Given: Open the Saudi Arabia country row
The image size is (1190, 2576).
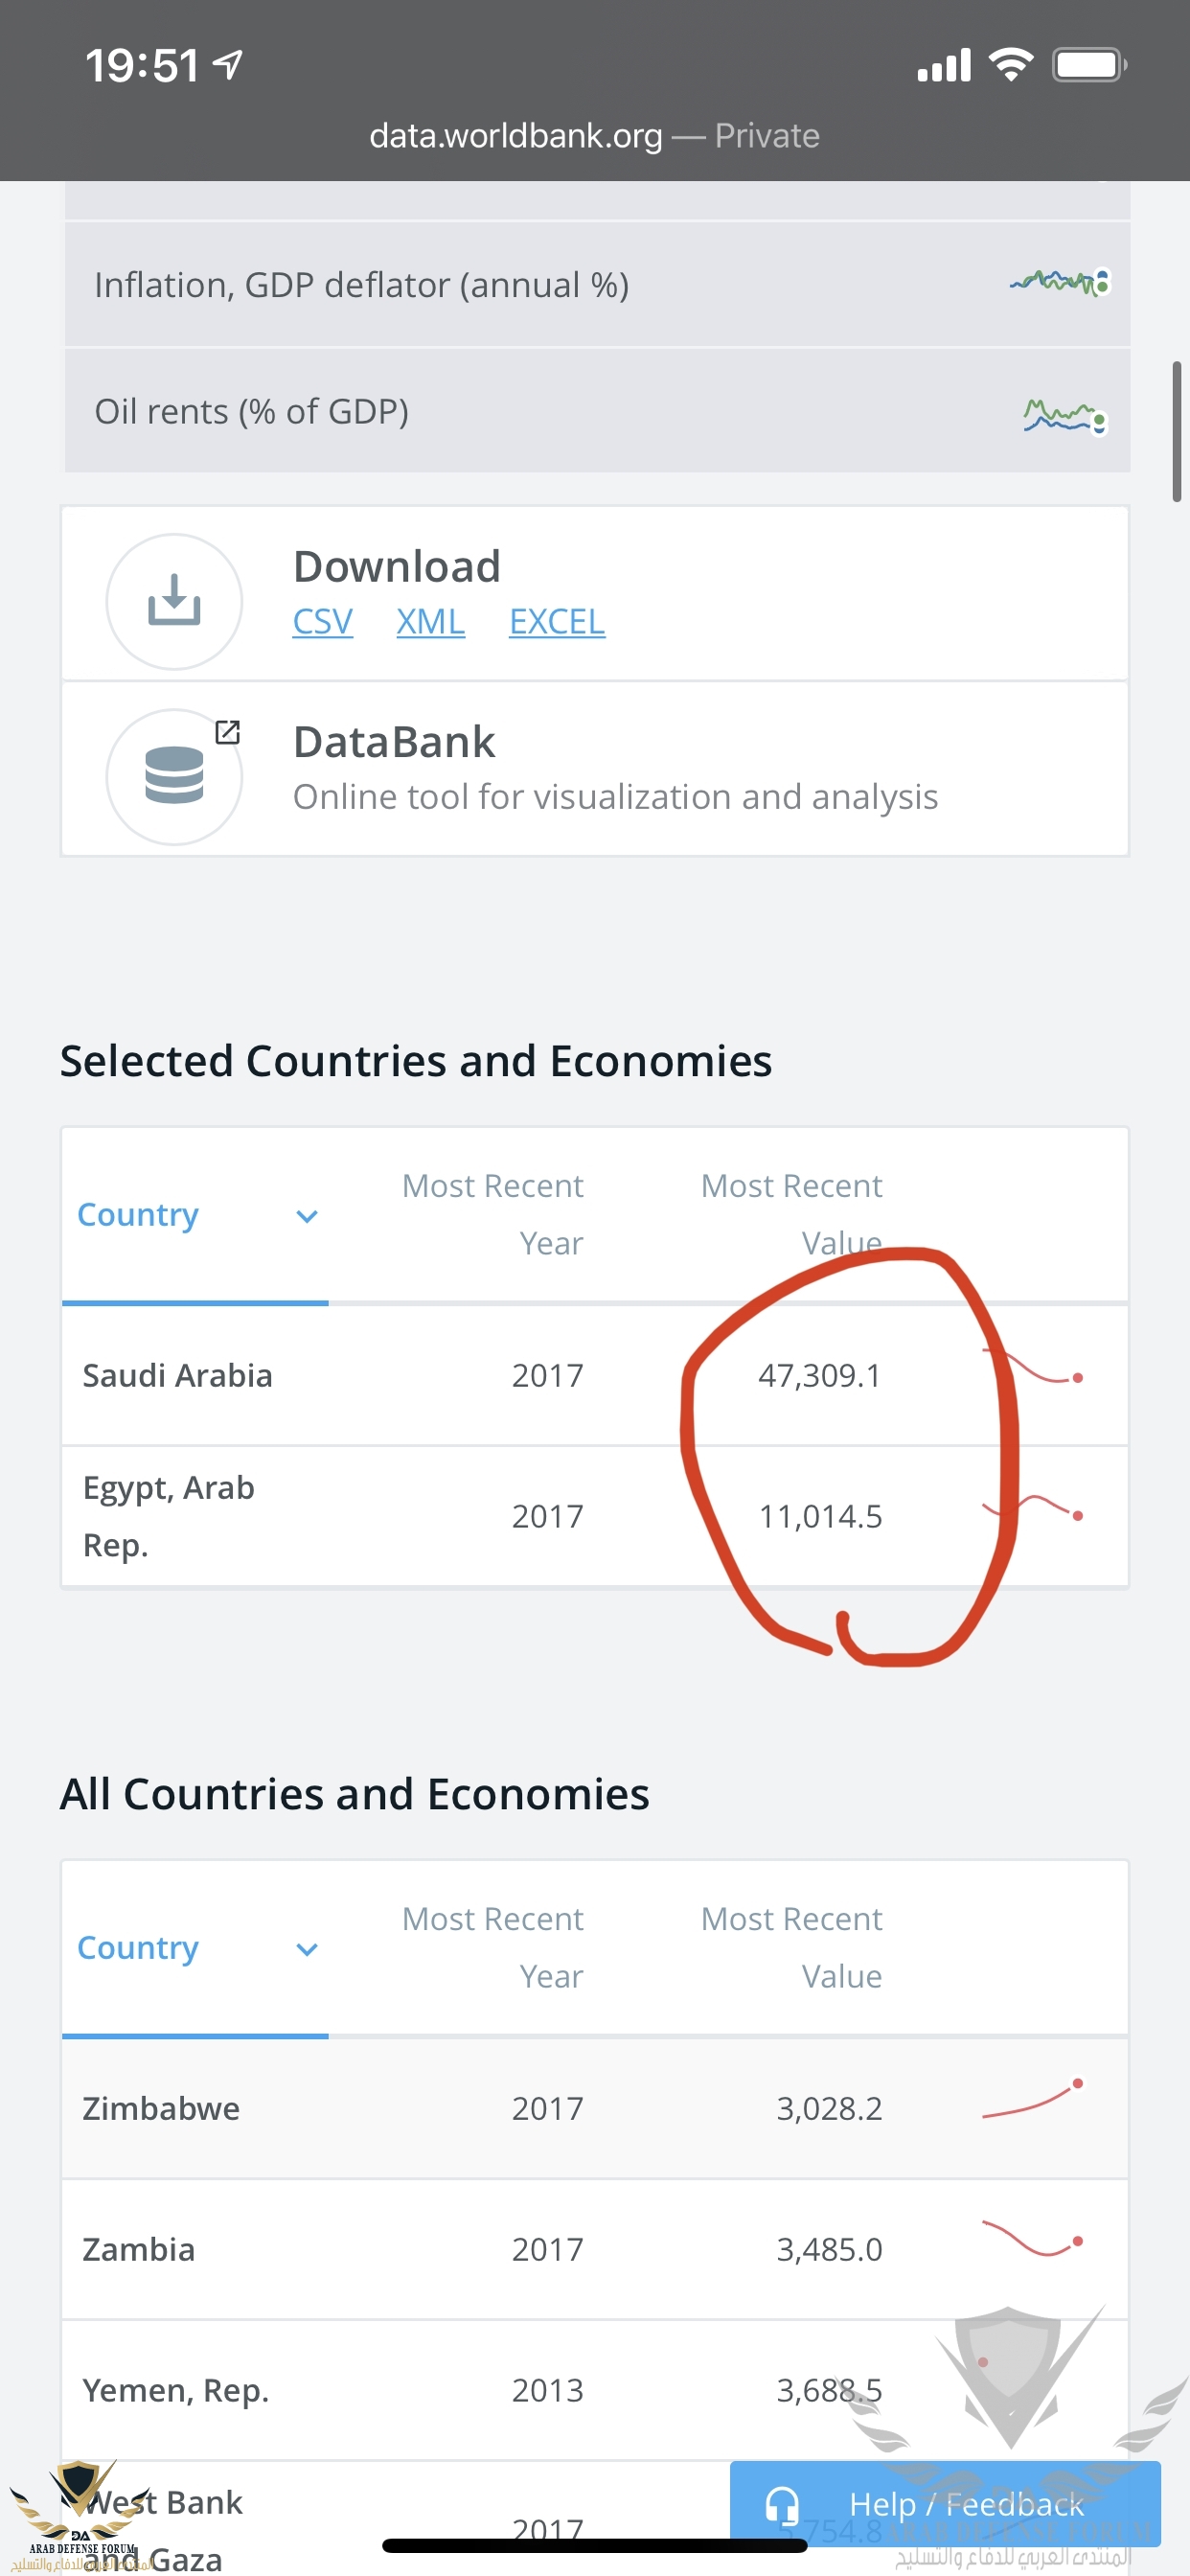Looking at the screenshot, I should [177, 1375].
